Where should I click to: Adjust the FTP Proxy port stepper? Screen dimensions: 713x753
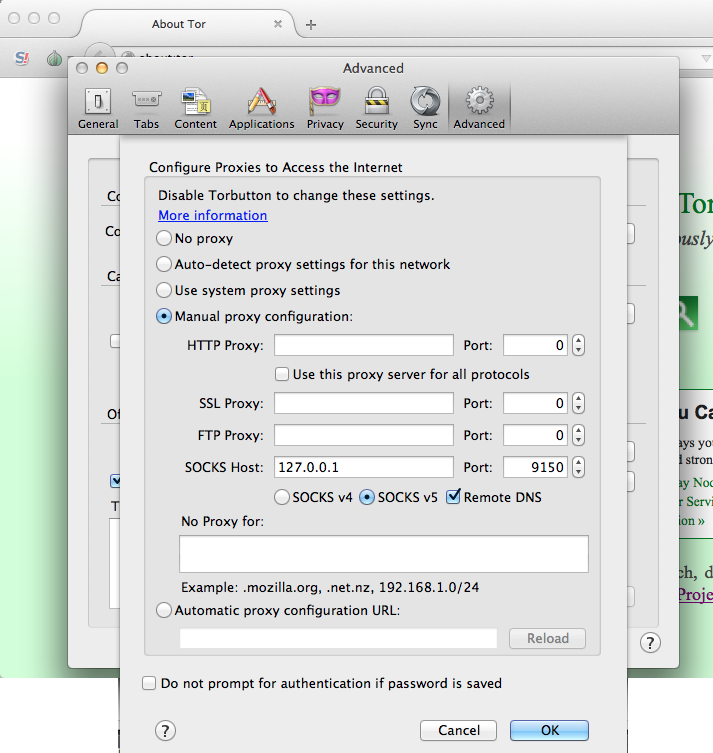point(579,435)
